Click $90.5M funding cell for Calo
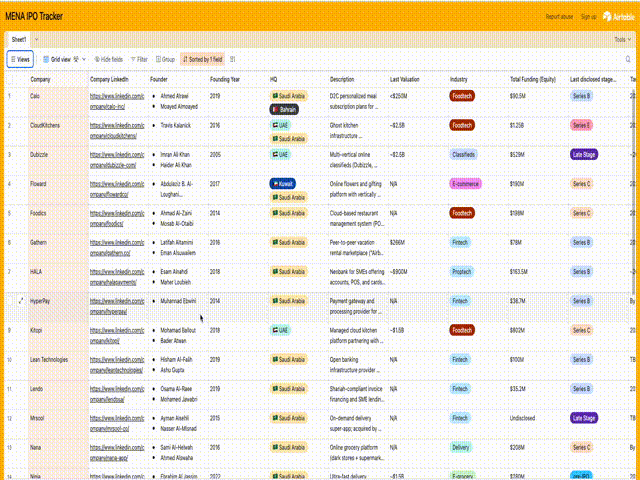 coord(538,102)
